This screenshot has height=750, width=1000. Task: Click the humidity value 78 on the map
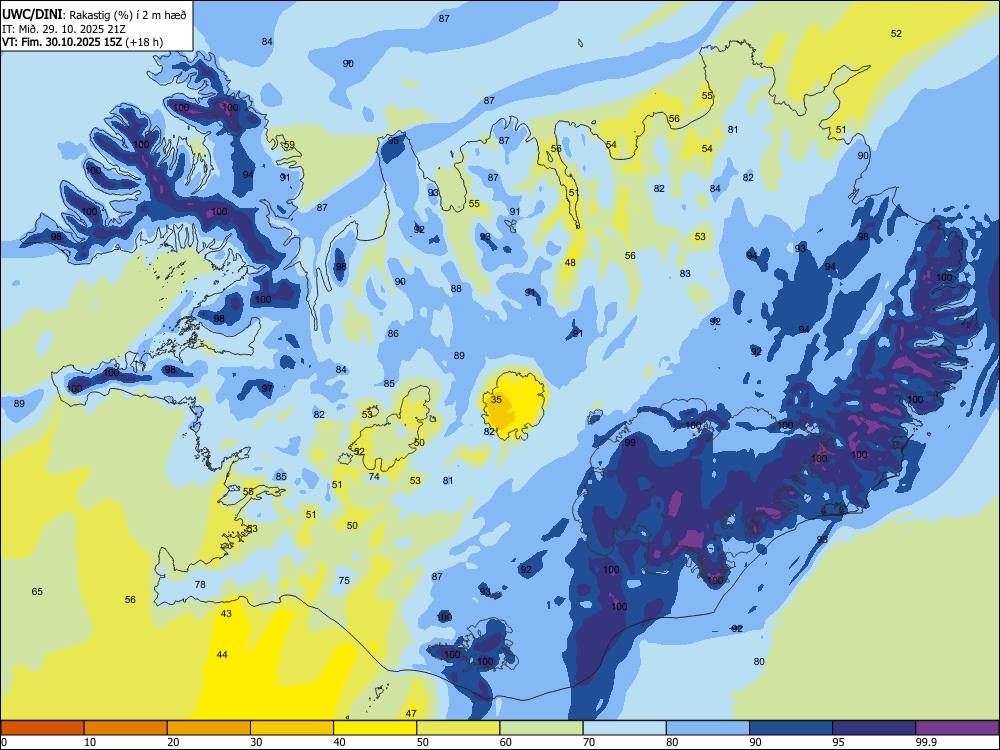tap(200, 584)
